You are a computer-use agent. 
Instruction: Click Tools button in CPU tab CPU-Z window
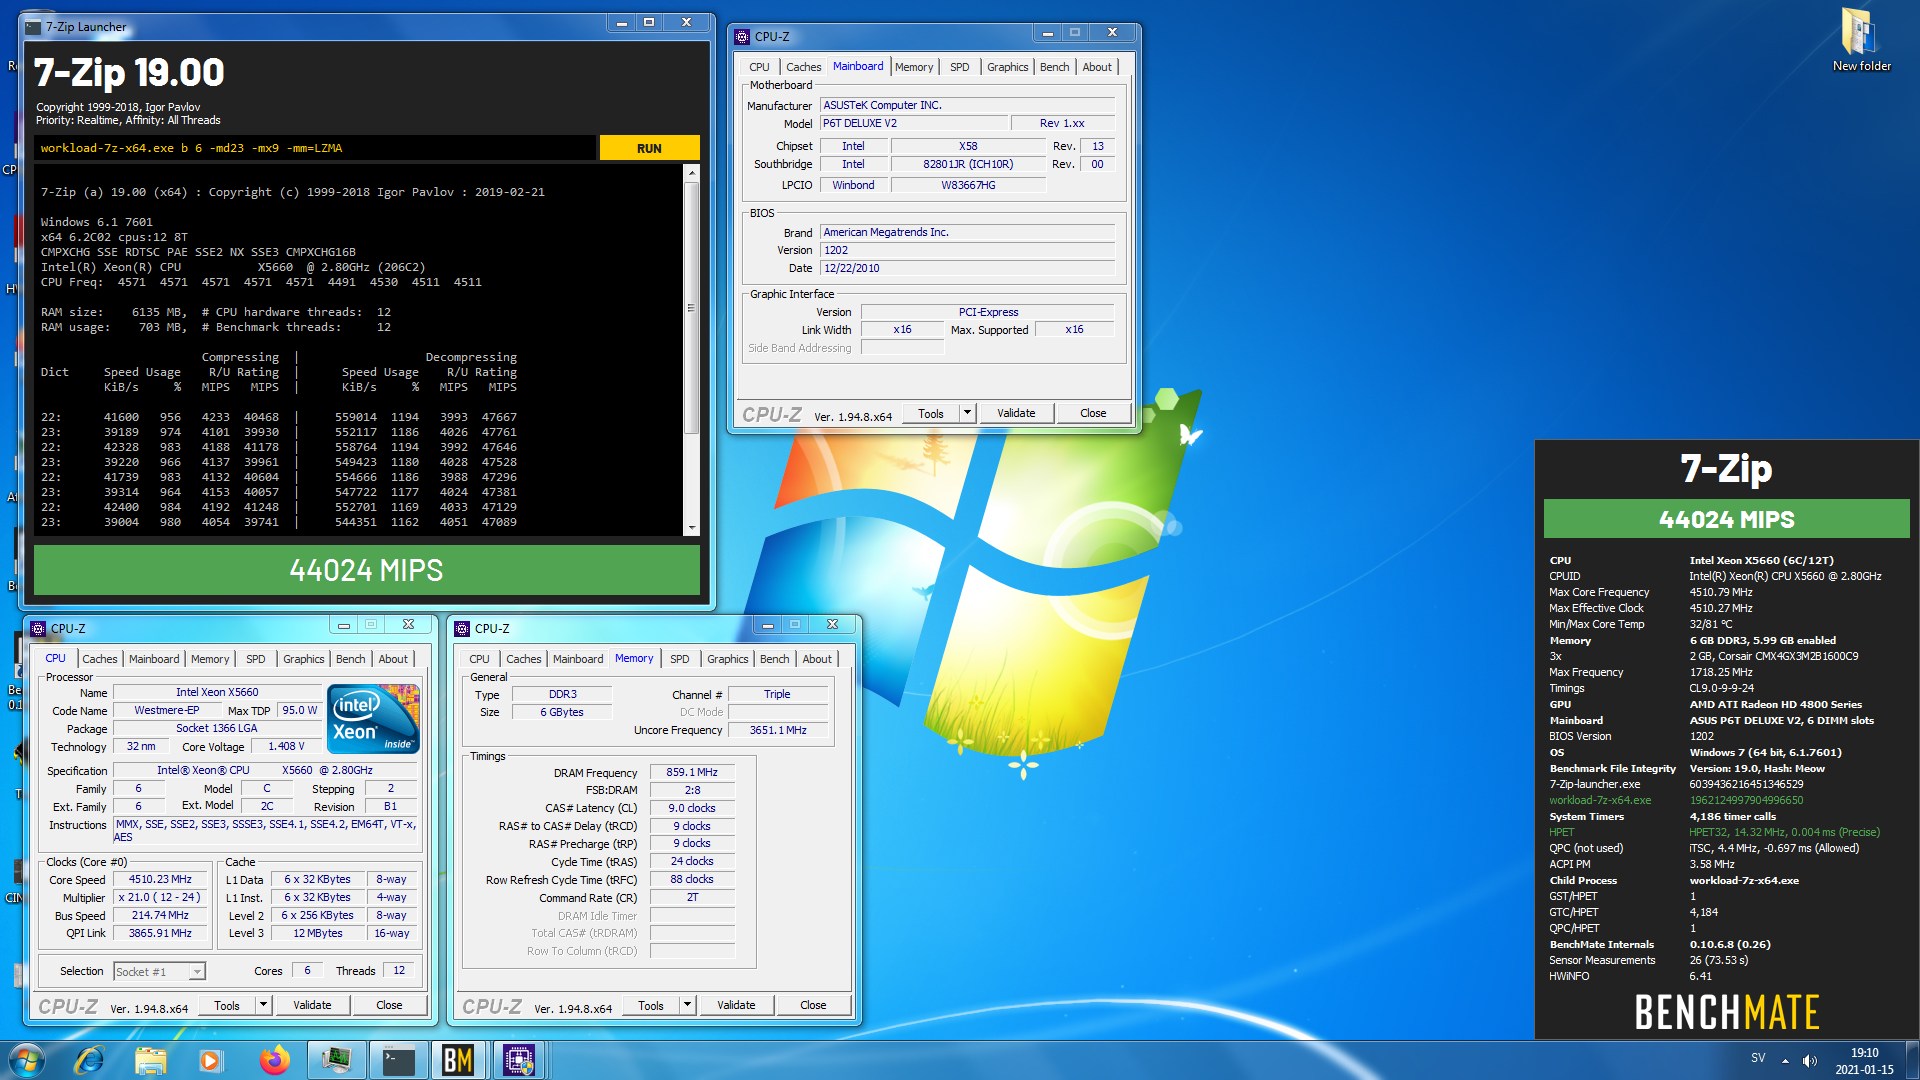(x=227, y=1006)
